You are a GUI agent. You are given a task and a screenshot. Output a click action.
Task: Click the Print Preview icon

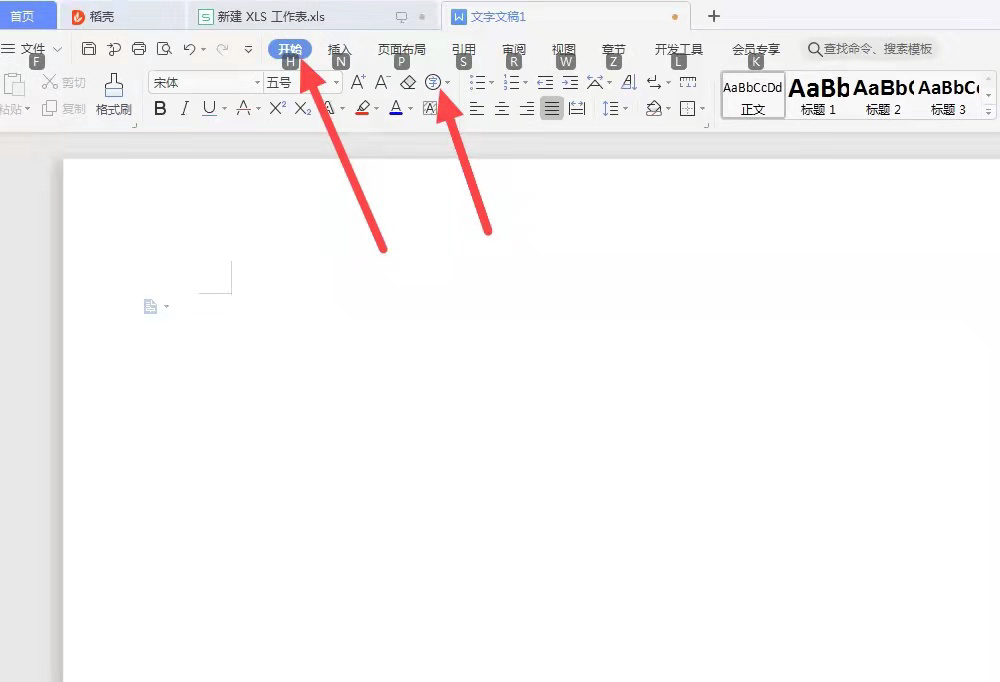point(164,49)
